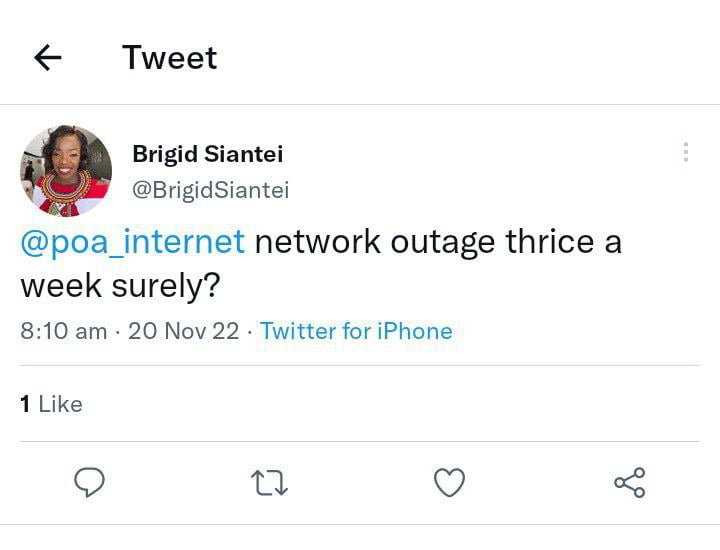
Task: Click the display name Brigid Siantei
Action: point(207,154)
